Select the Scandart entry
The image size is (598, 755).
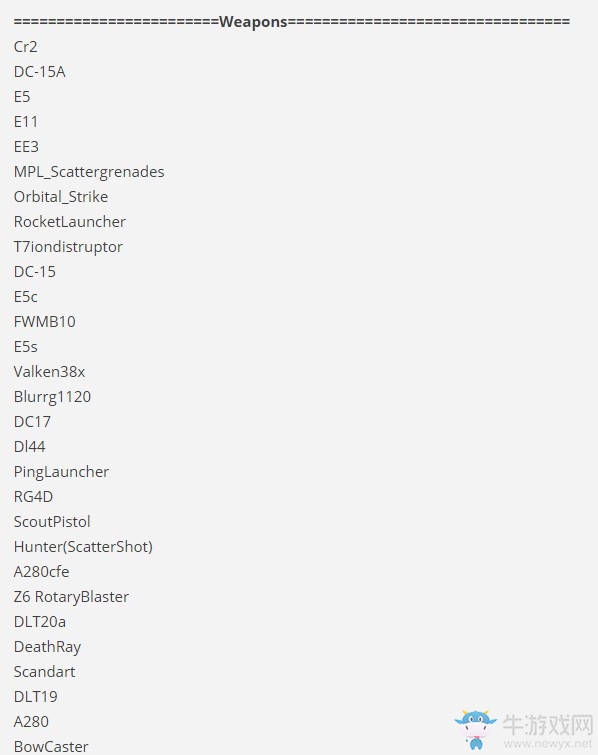(x=44, y=672)
